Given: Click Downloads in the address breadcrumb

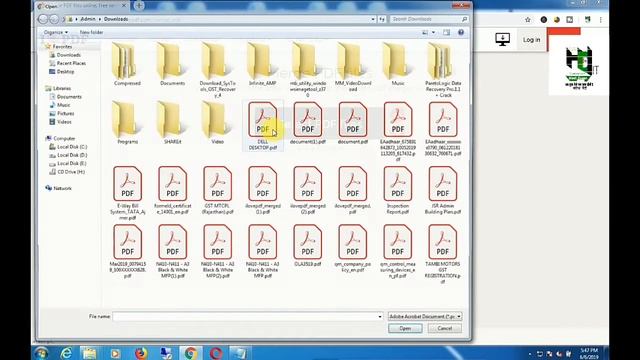Looking at the screenshot, I should (x=116, y=19).
